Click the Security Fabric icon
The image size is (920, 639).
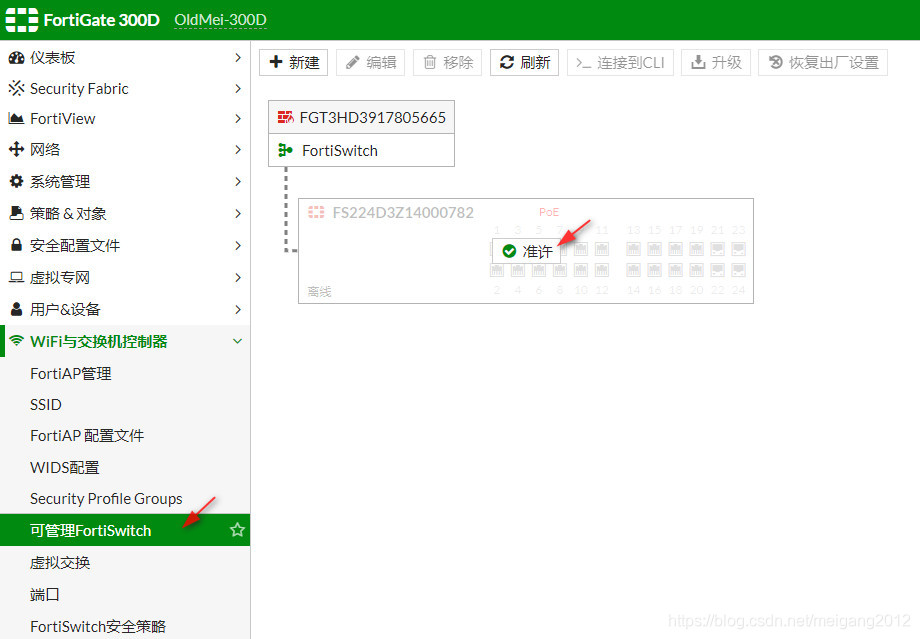coord(16,89)
